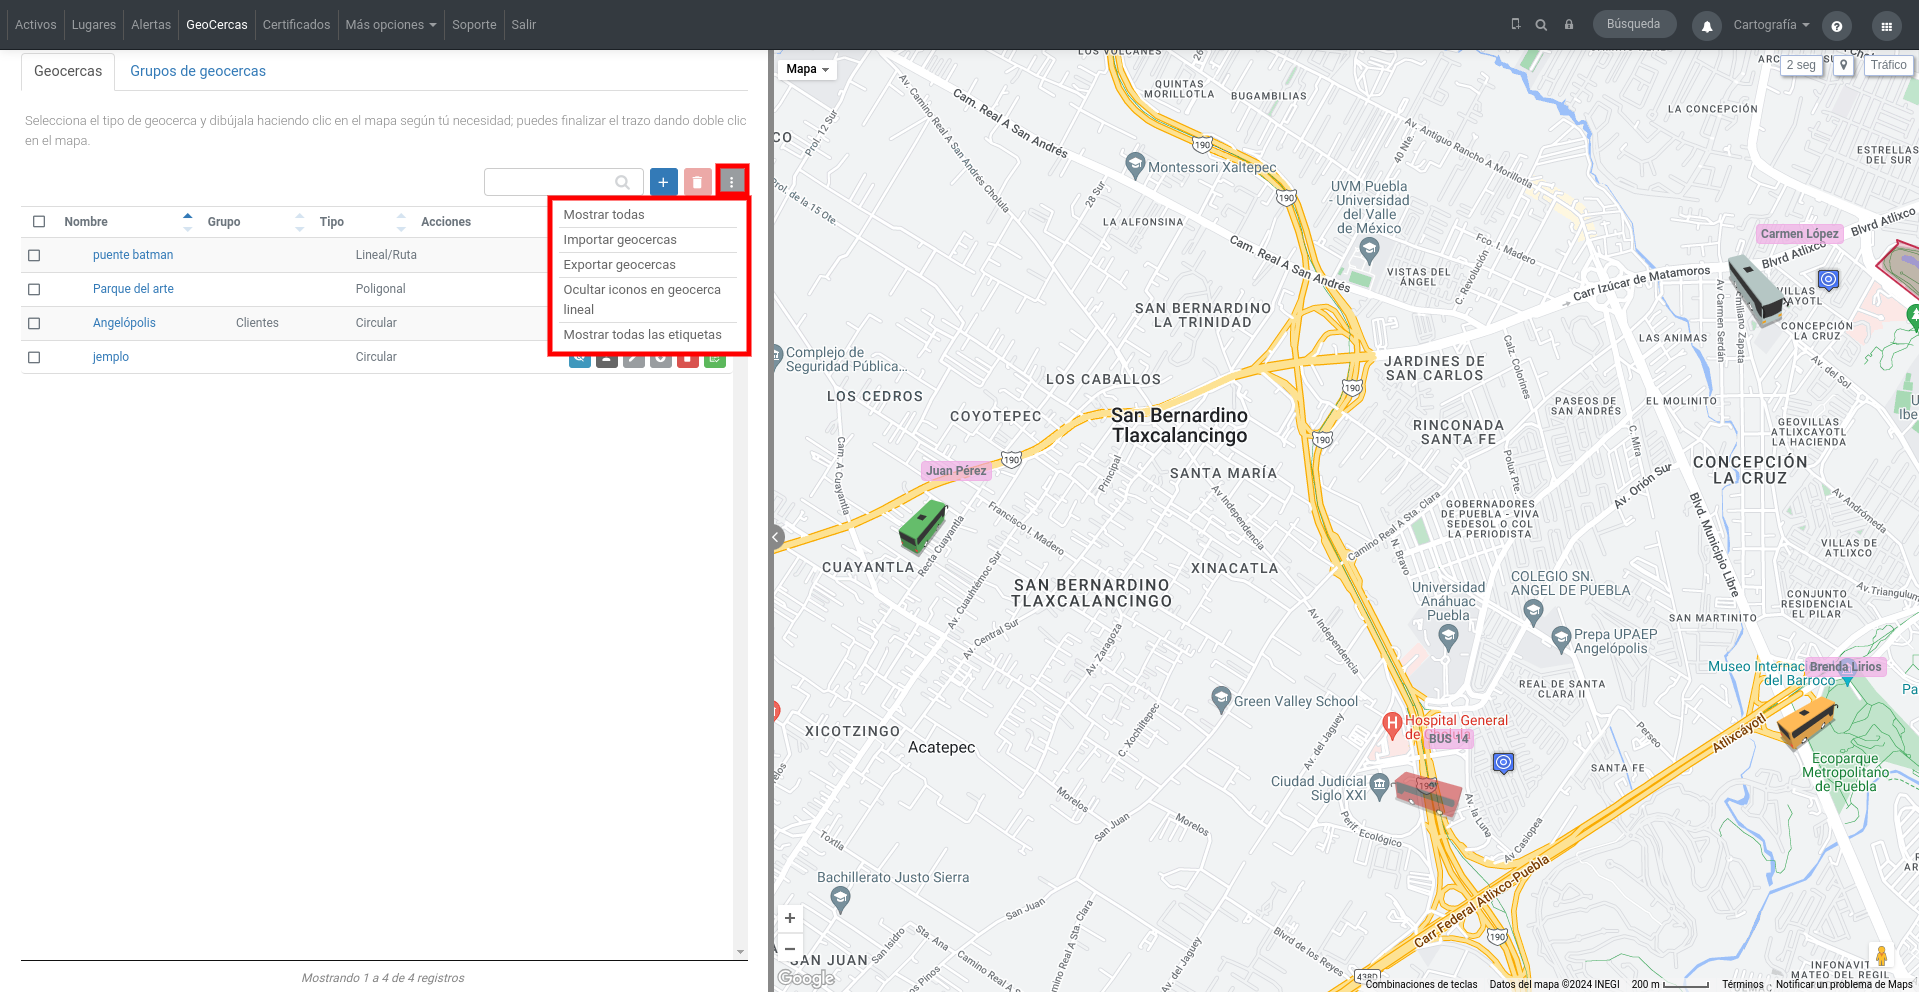Screen dimensions: 1919x992
Task: Open the 2 seg refresh interval selector
Action: point(1801,65)
